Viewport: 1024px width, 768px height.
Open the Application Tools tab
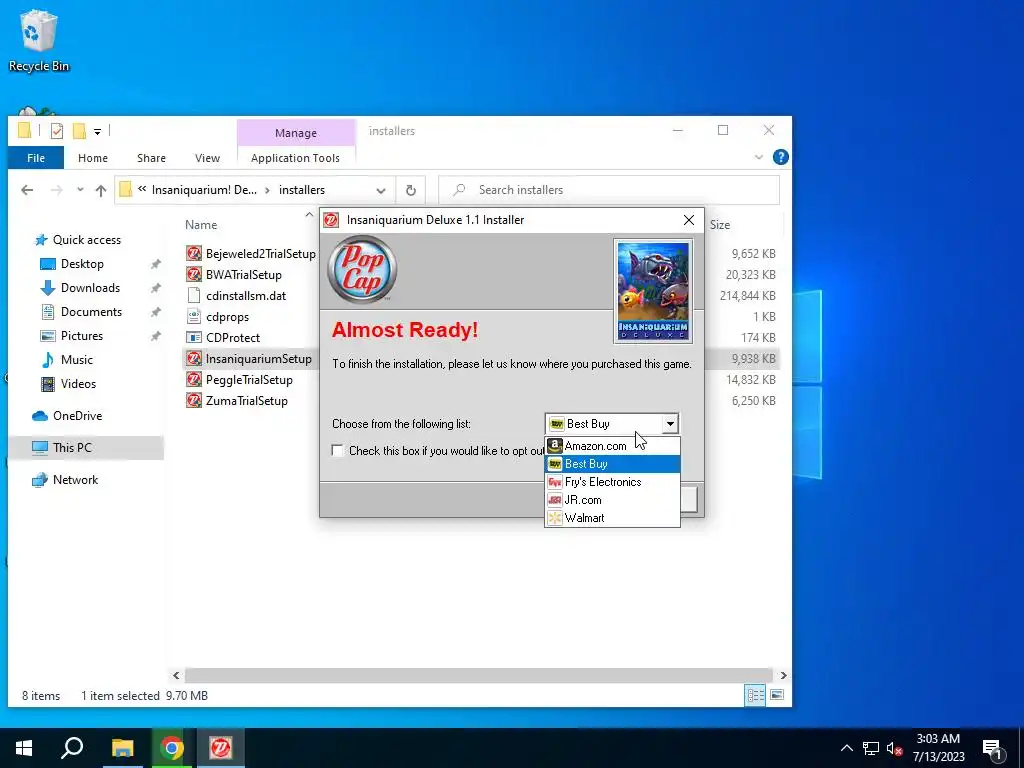pos(295,158)
